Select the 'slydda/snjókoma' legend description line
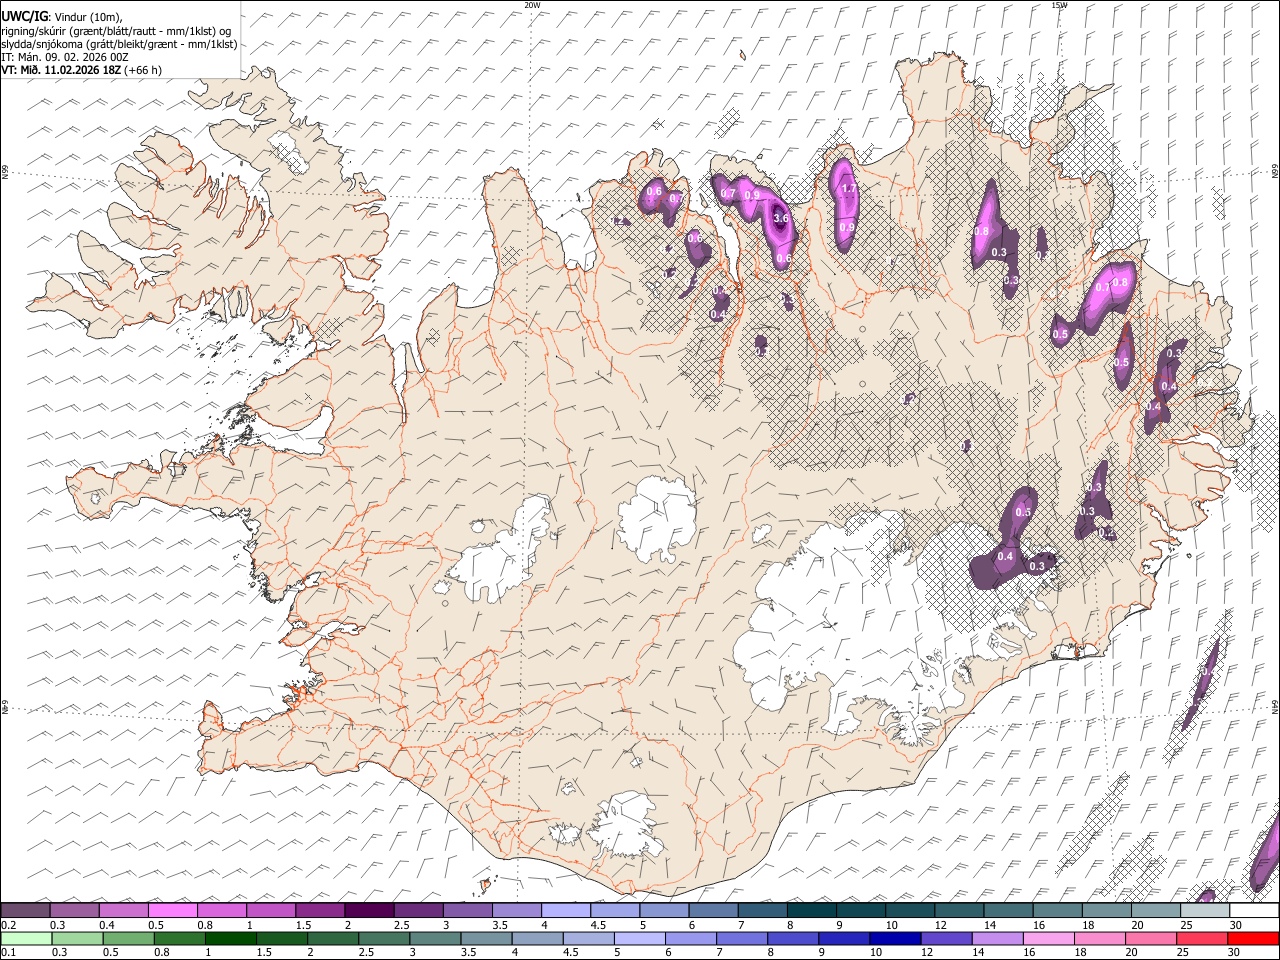The height and width of the screenshot is (960, 1280). pyautogui.click(x=120, y=44)
